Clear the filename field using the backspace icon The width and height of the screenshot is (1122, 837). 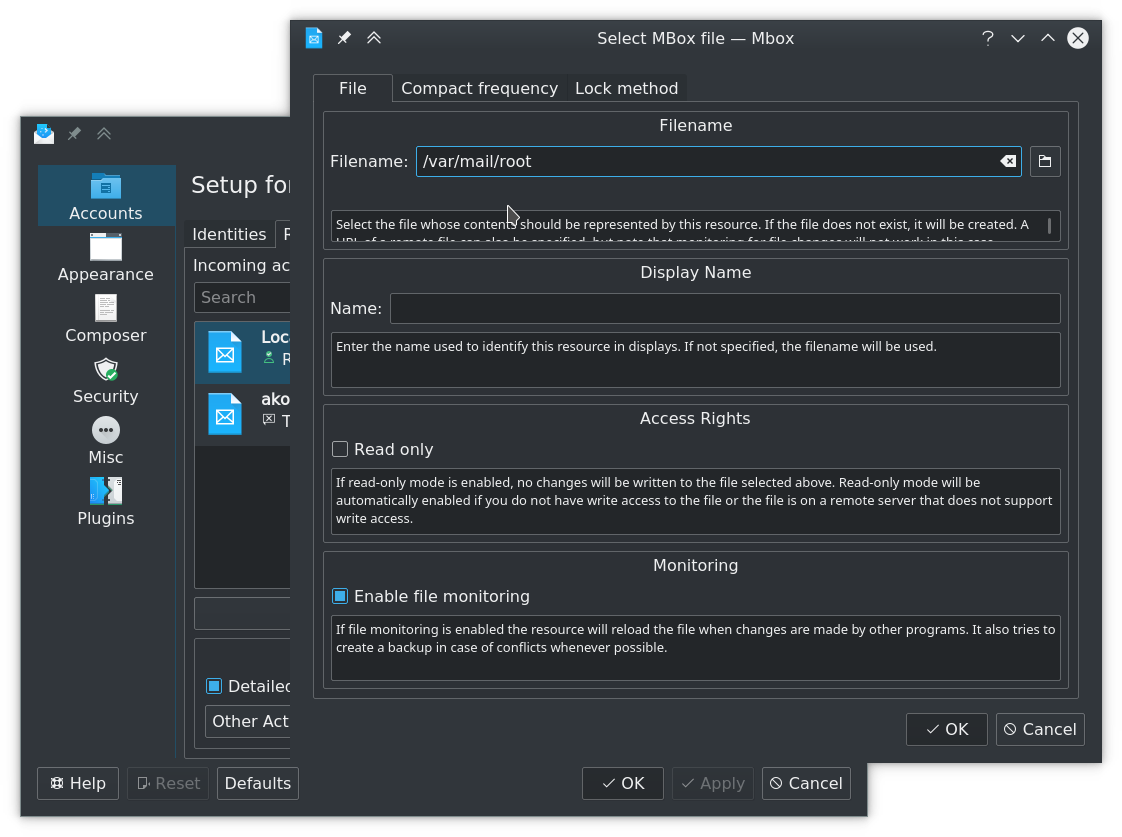click(1008, 161)
